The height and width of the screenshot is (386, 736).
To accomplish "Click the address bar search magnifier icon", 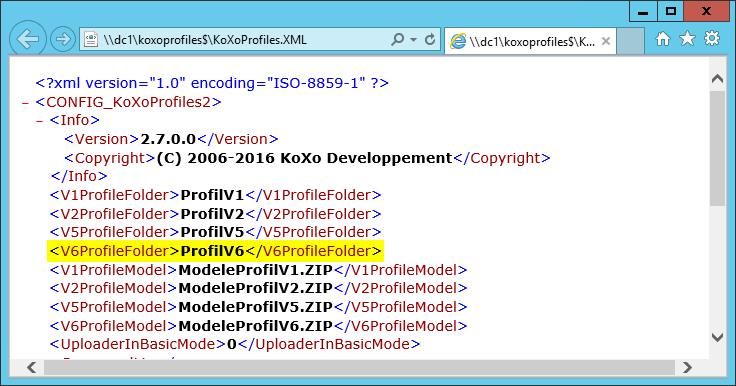I will [x=397, y=39].
